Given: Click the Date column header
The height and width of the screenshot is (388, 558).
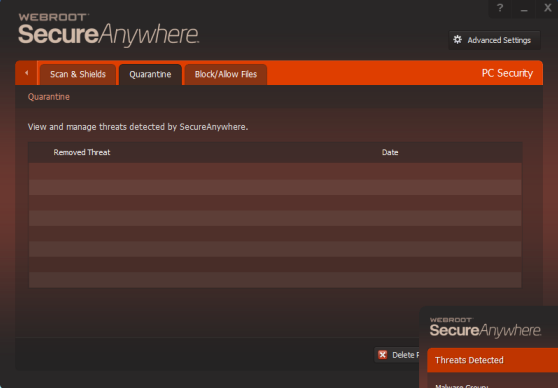Looking at the screenshot, I should 390,152.
